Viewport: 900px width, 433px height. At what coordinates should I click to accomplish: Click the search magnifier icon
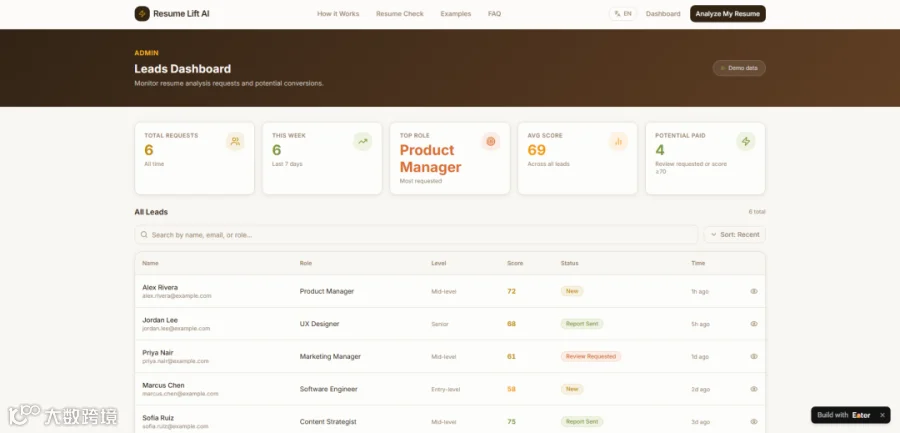click(x=144, y=235)
